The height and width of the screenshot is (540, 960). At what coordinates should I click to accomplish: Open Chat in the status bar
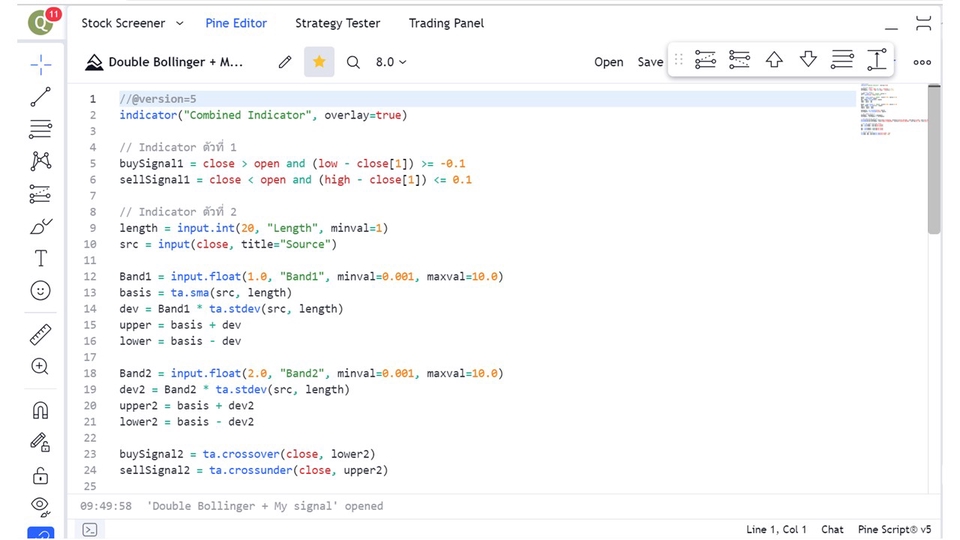click(832, 530)
